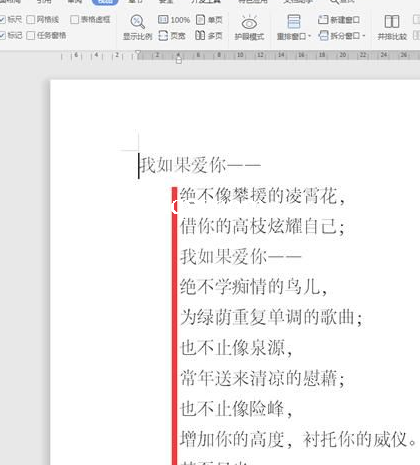The width and height of the screenshot is (420, 465).
Task: Click the search icon in the ribbon tabs
Action: pyautogui.click(x=334, y=2)
